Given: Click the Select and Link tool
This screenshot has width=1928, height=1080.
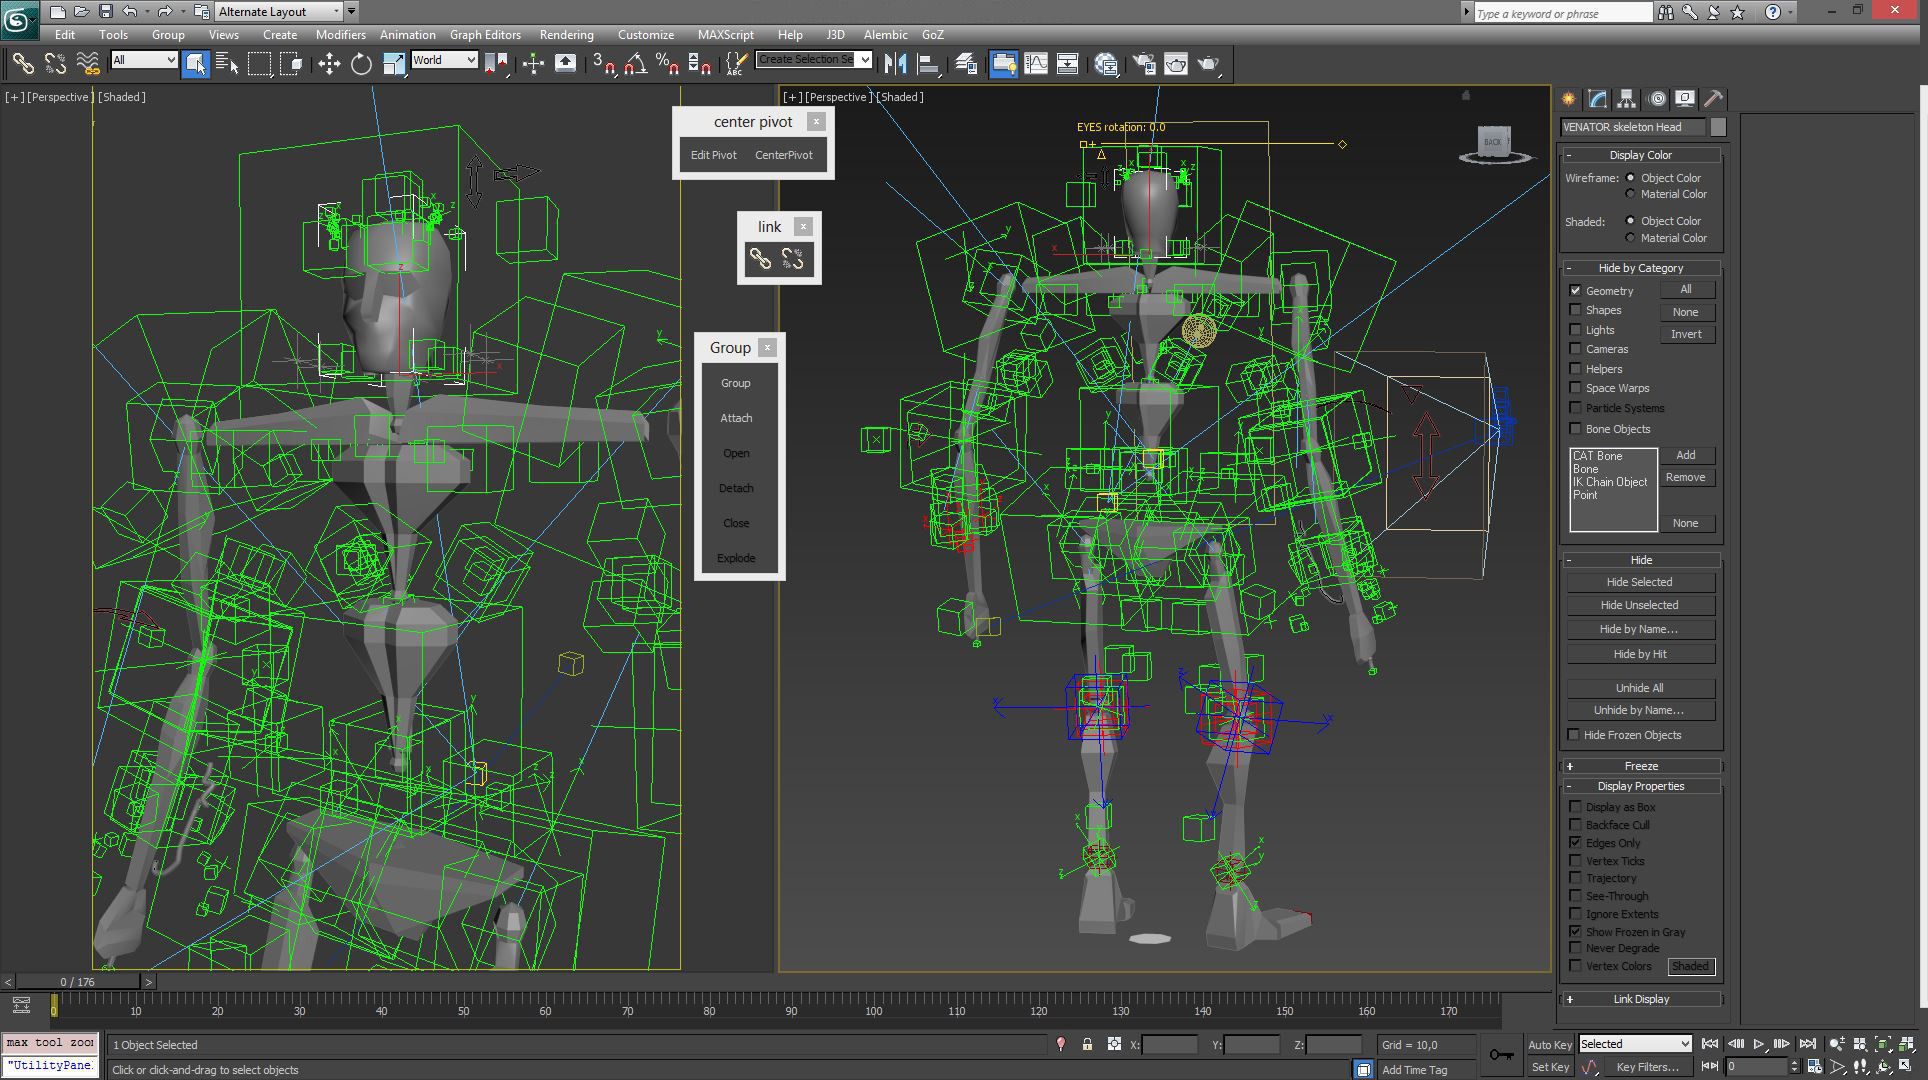Looking at the screenshot, I should 22,65.
